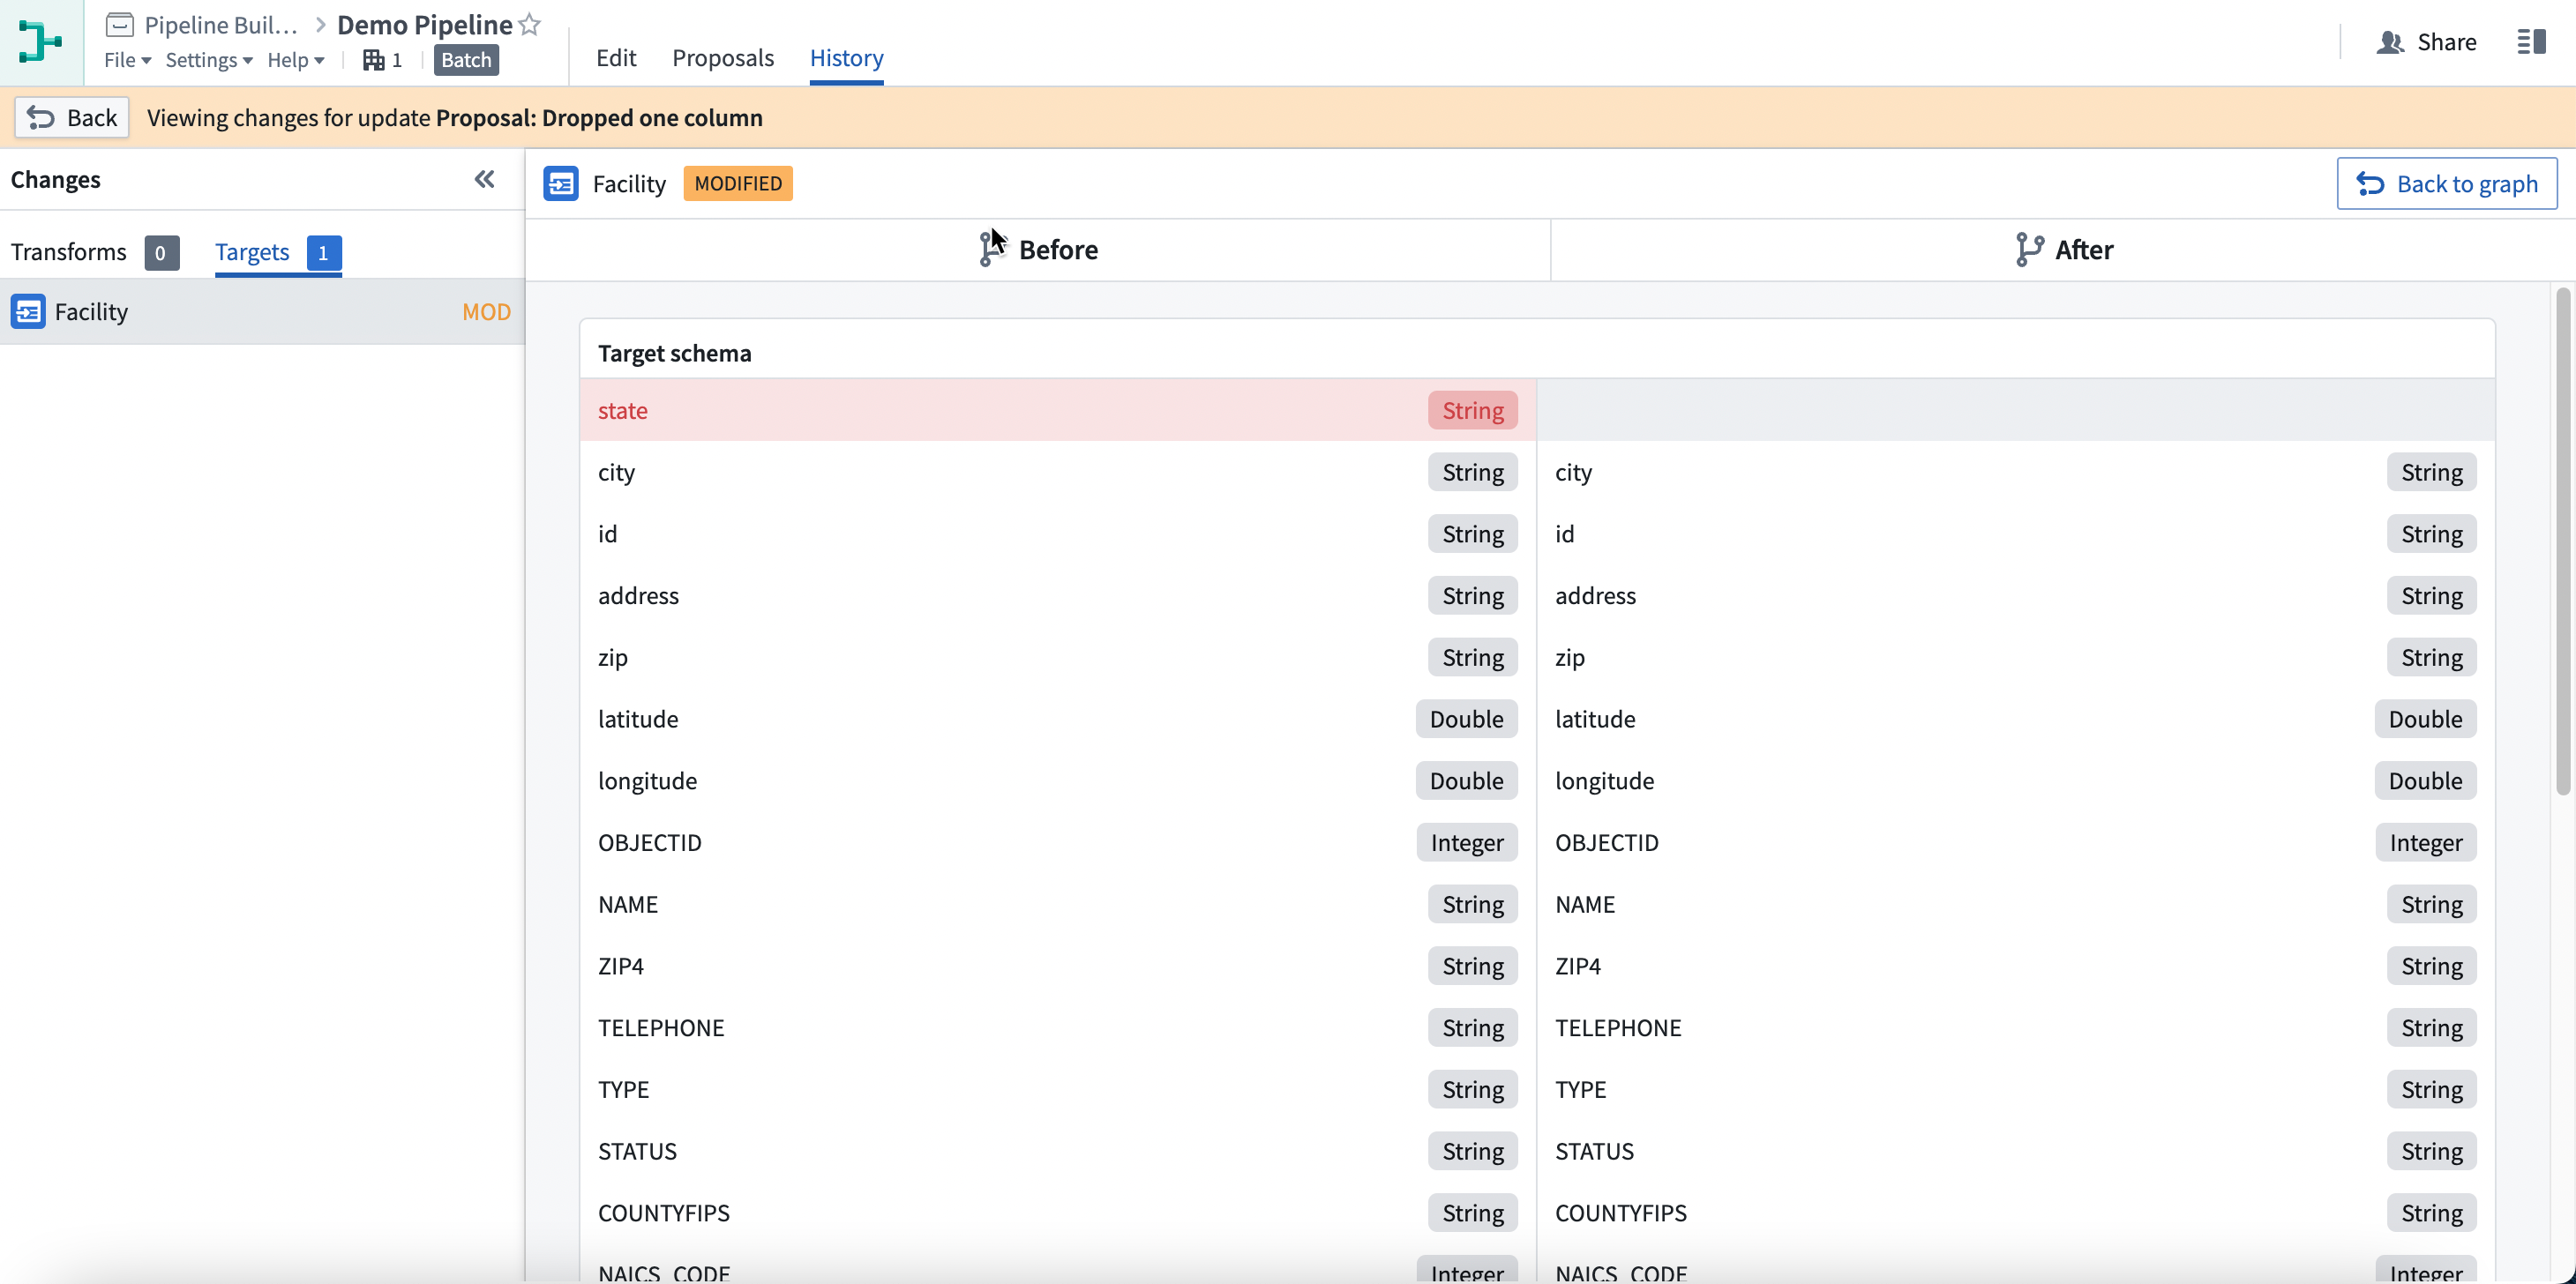Image resolution: width=2576 pixels, height=1284 pixels.
Task: Click the building icon showing 1 resource
Action: point(372,59)
